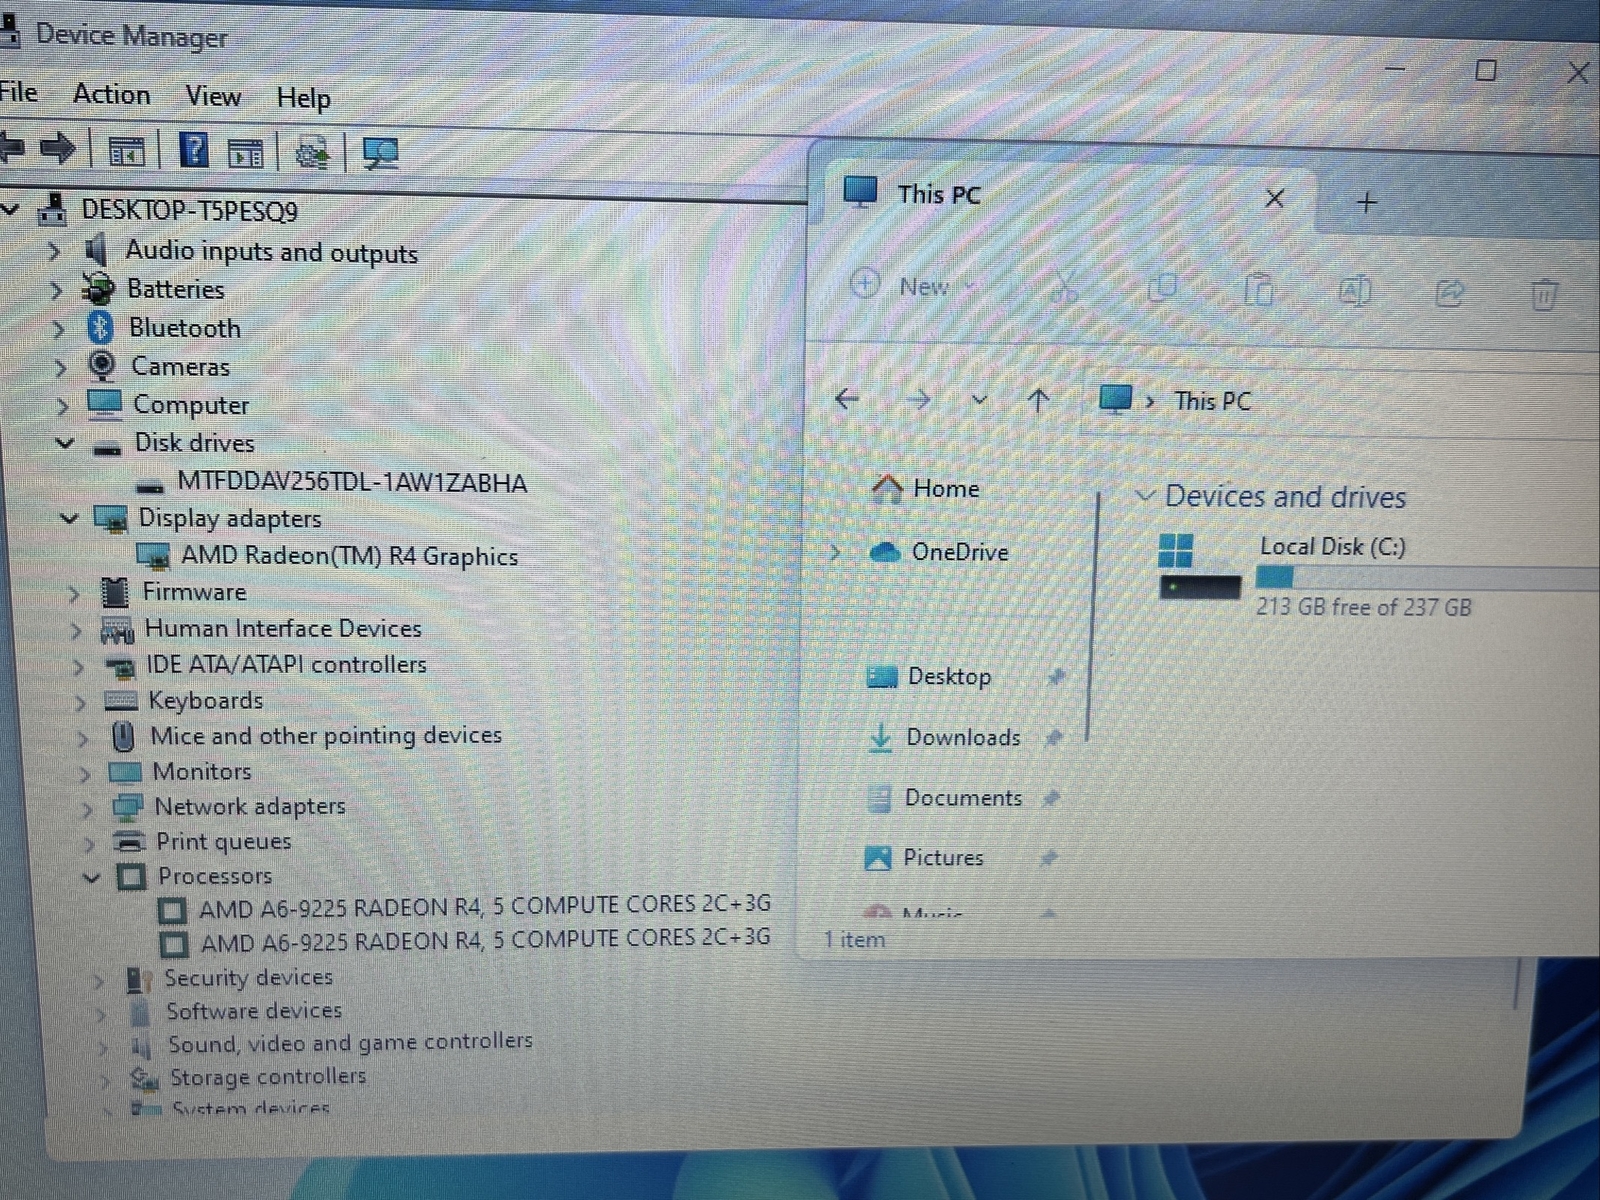Open the Help menu
Viewport: 1600px width, 1200px height.
coord(303,98)
